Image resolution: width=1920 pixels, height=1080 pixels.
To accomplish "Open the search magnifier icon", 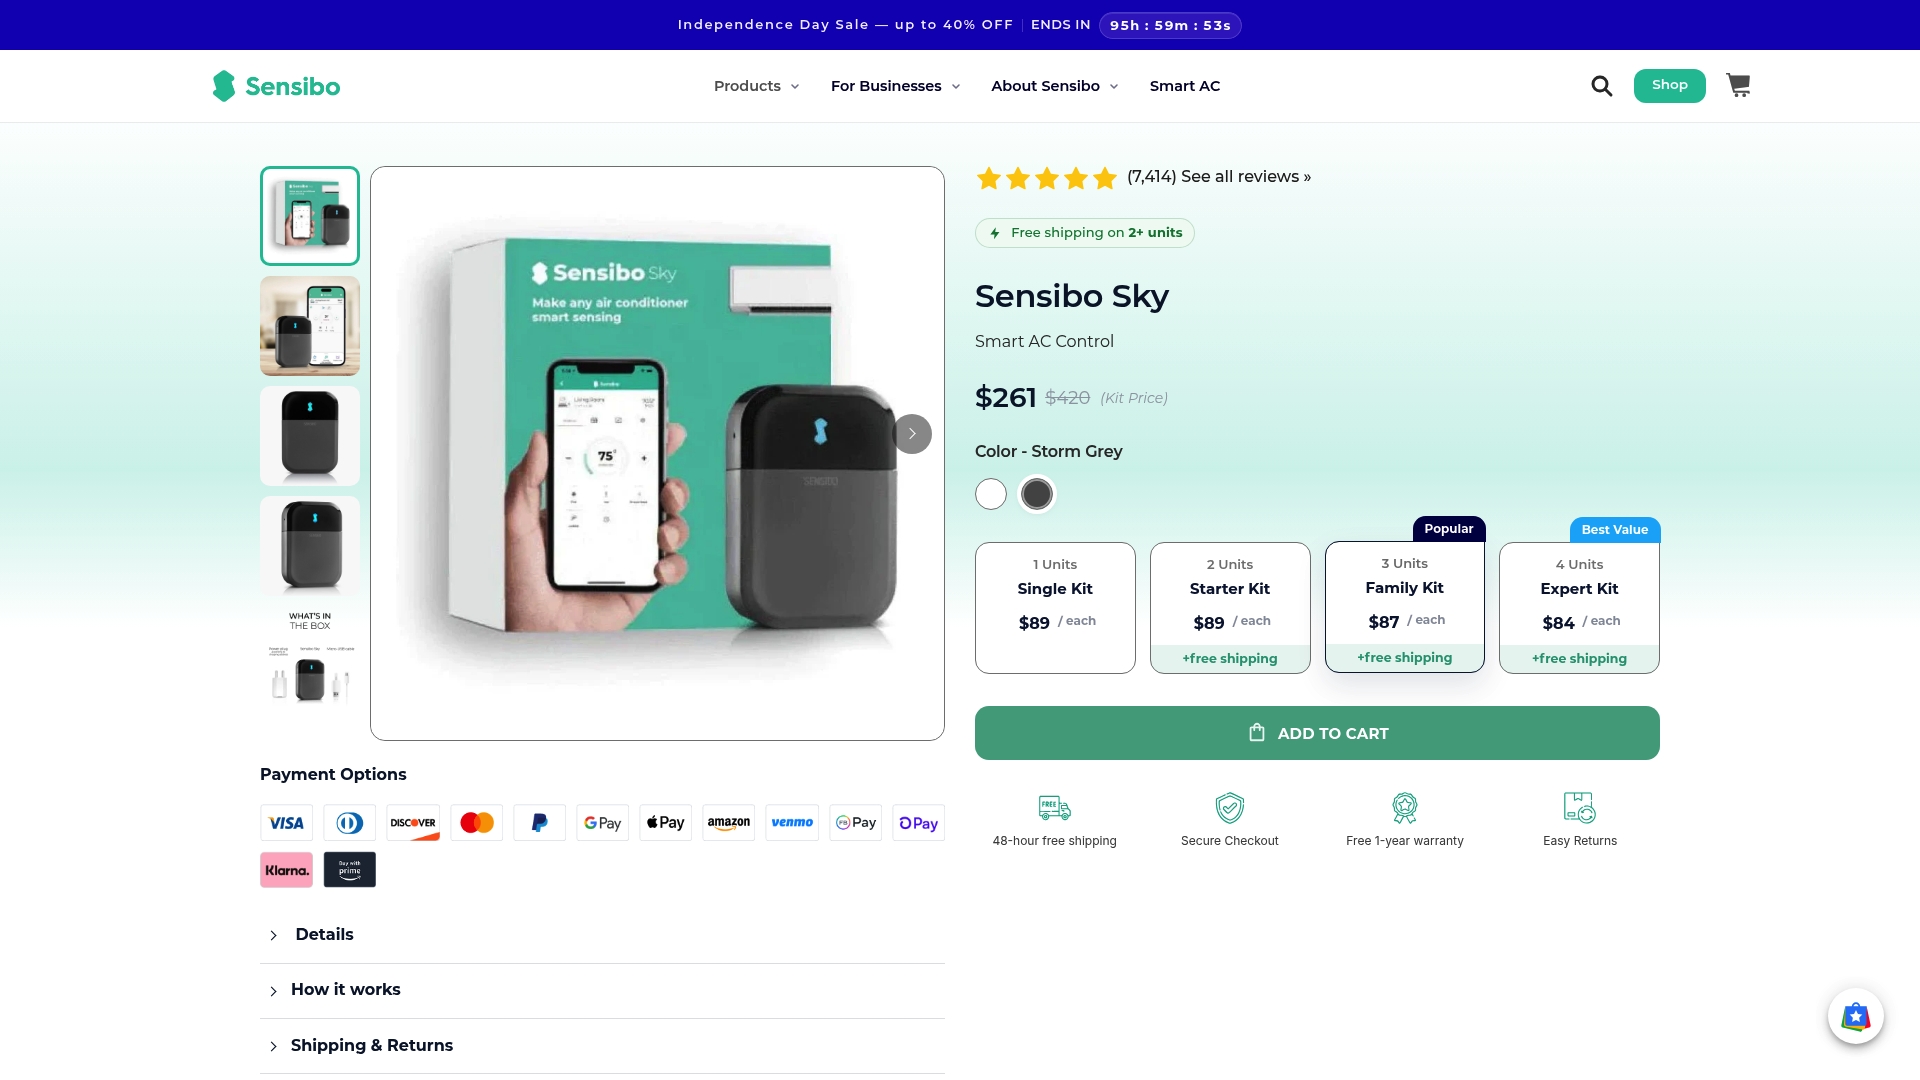I will click(x=1601, y=86).
